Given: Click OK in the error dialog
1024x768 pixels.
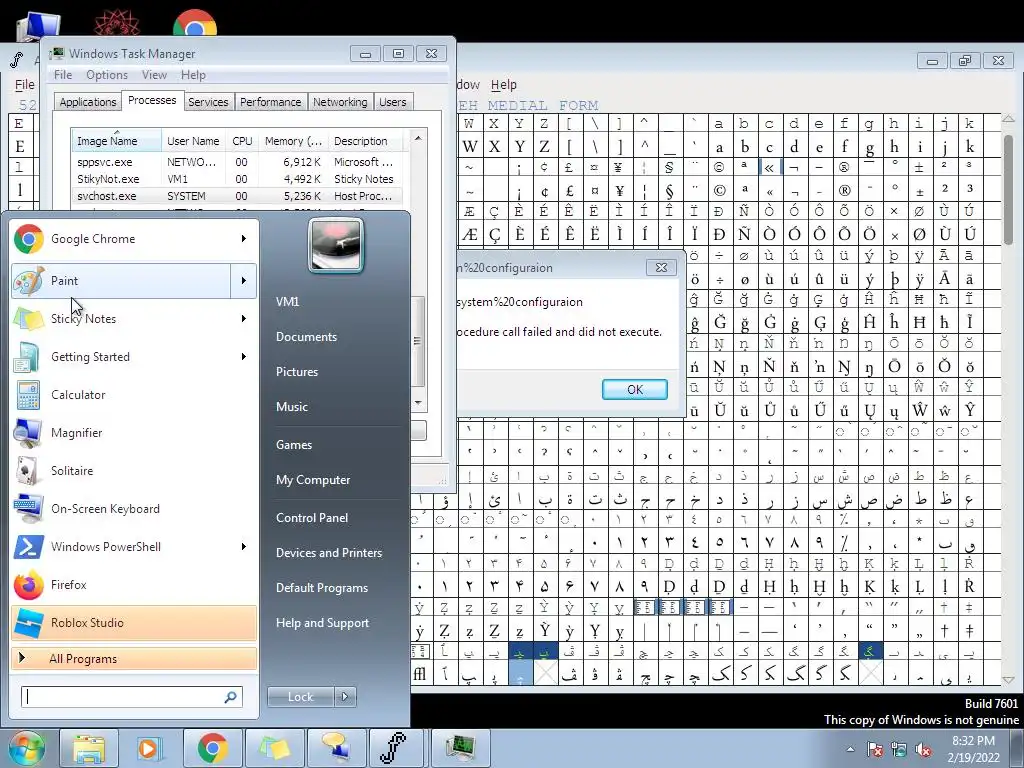Looking at the screenshot, I should [635, 389].
